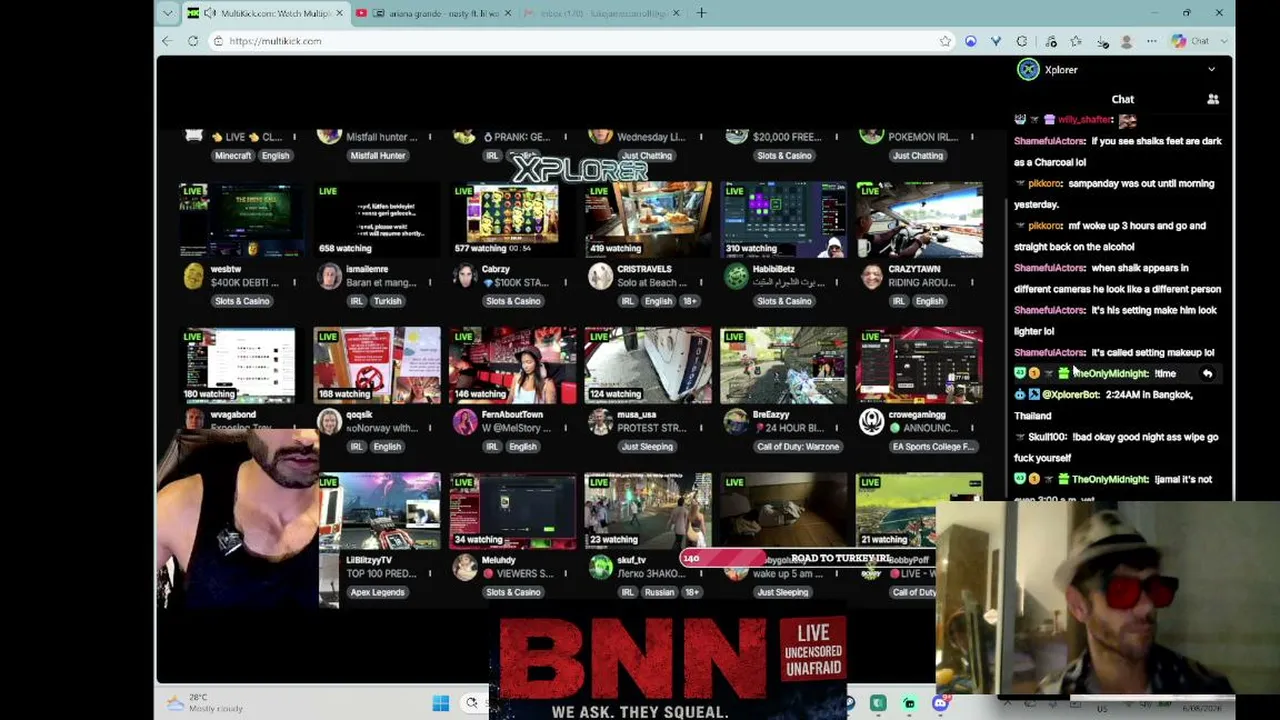The height and width of the screenshot is (720, 1280).
Task: Select Turkish tag under ismailemre
Action: (387, 301)
